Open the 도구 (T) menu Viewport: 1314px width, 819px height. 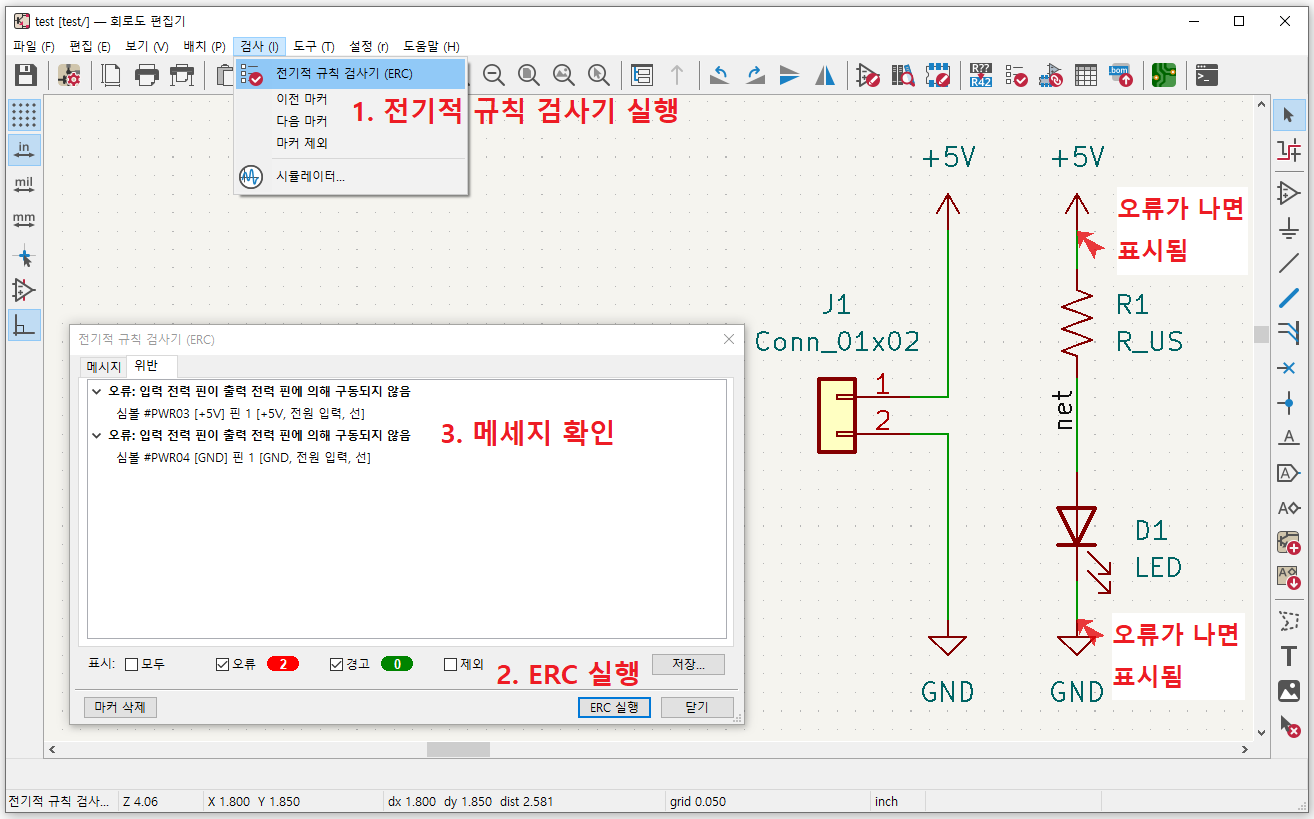[x=314, y=46]
